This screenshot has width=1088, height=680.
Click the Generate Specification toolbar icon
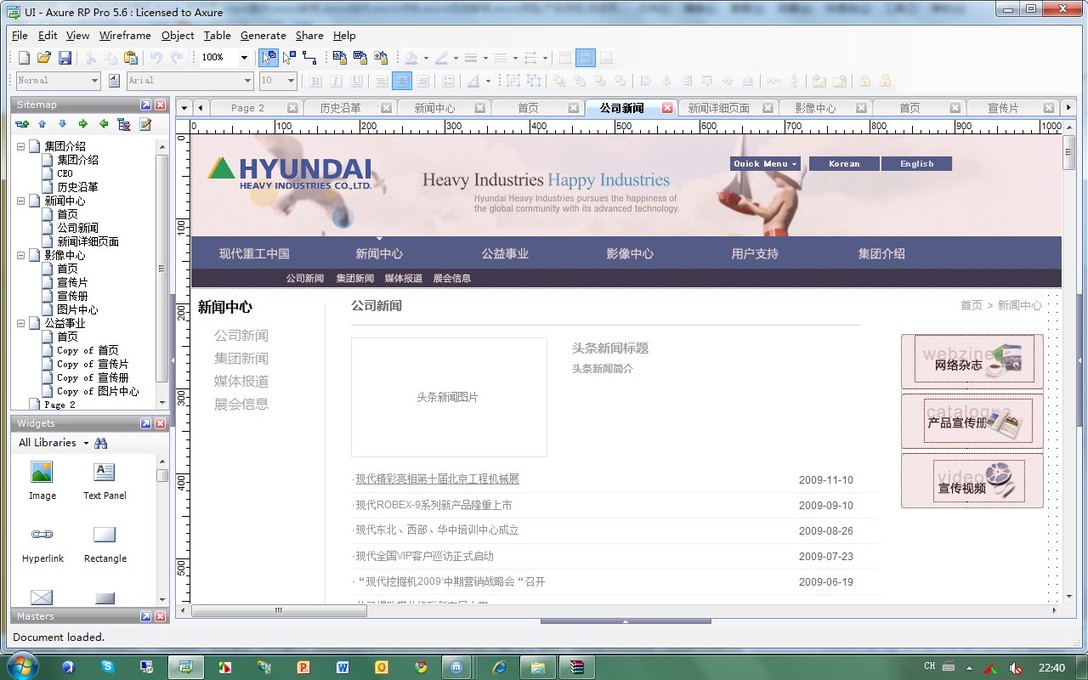[x=381, y=58]
